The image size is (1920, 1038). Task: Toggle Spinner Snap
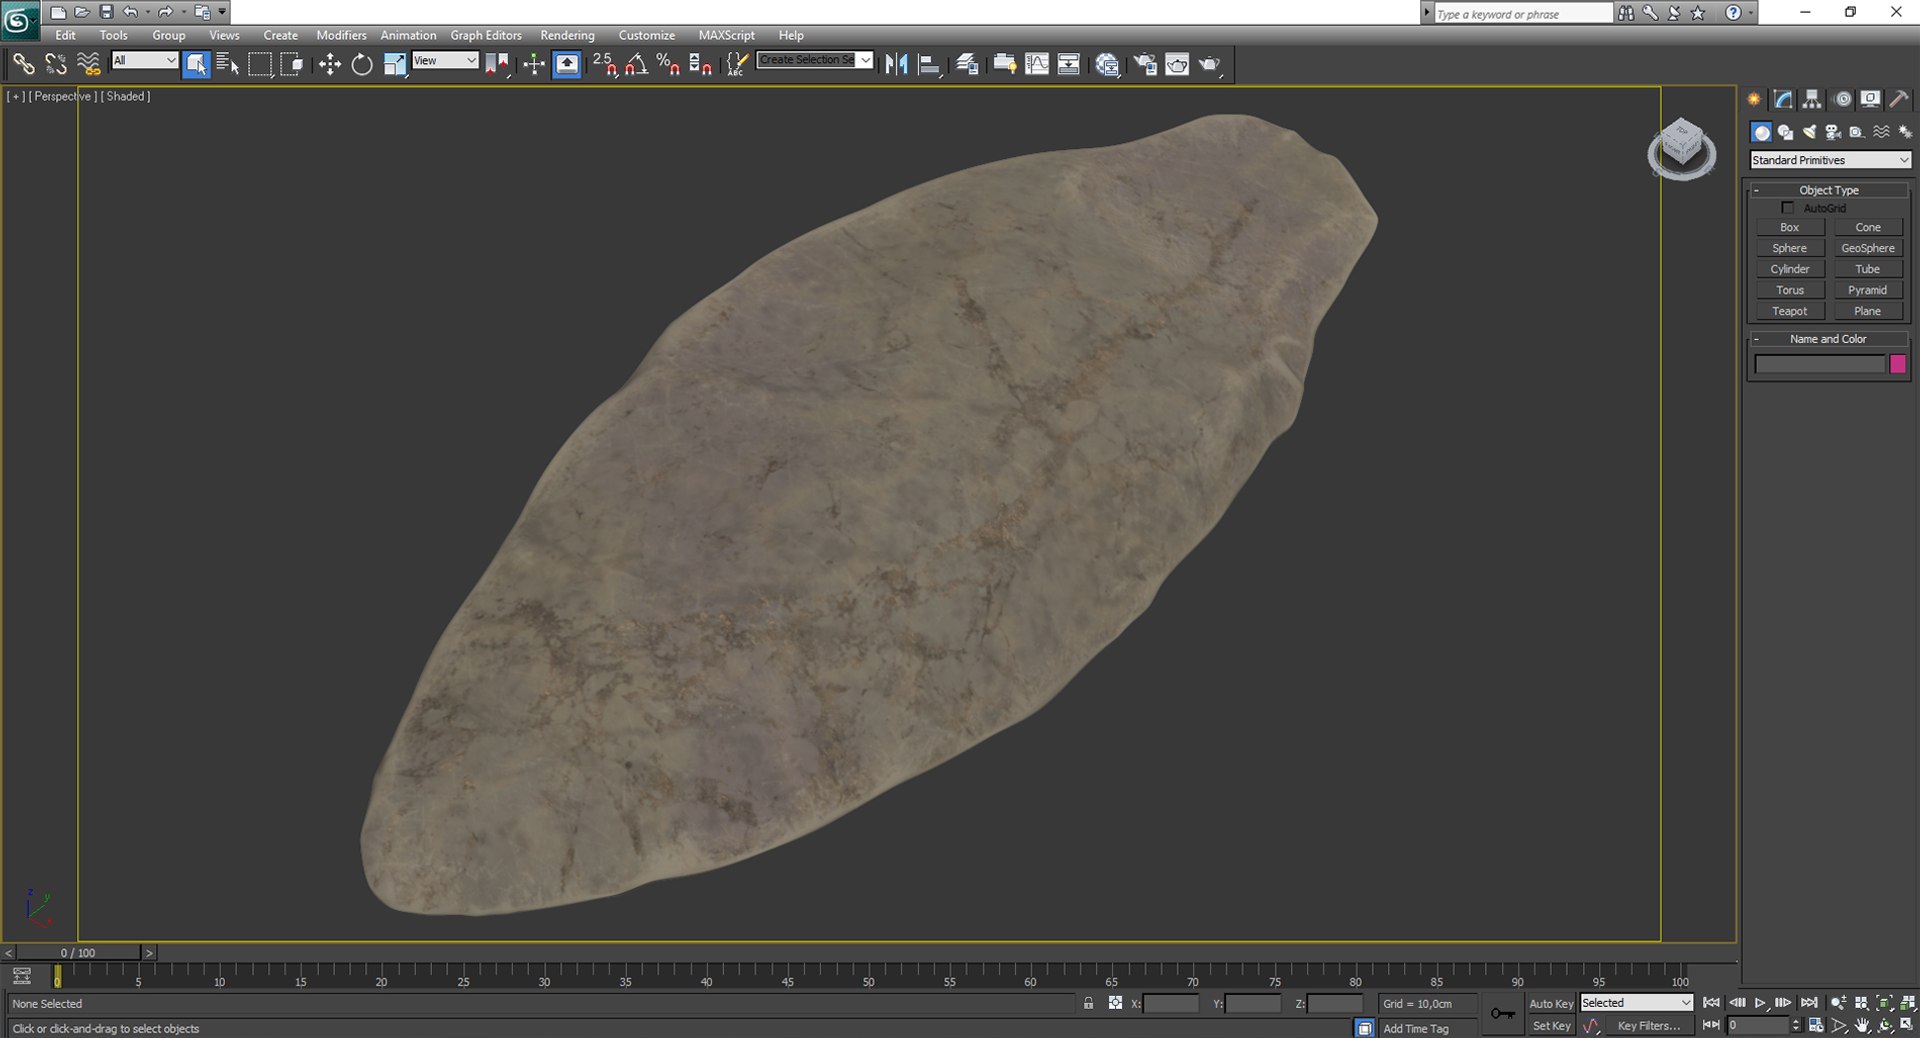(x=701, y=64)
